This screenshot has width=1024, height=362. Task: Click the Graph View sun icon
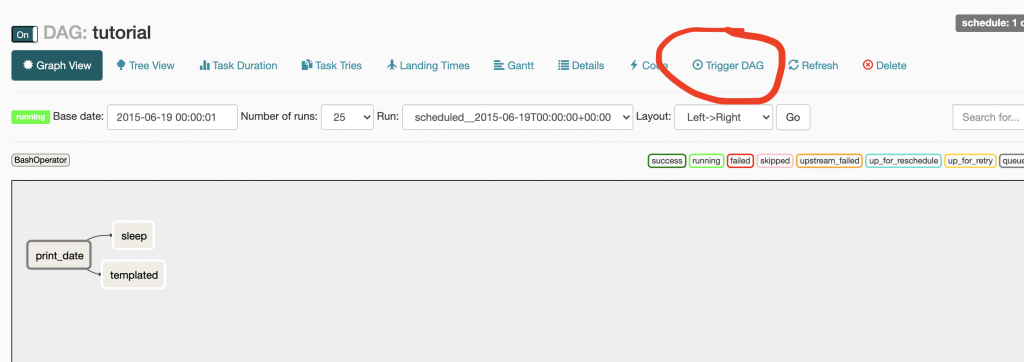[27, 65]
